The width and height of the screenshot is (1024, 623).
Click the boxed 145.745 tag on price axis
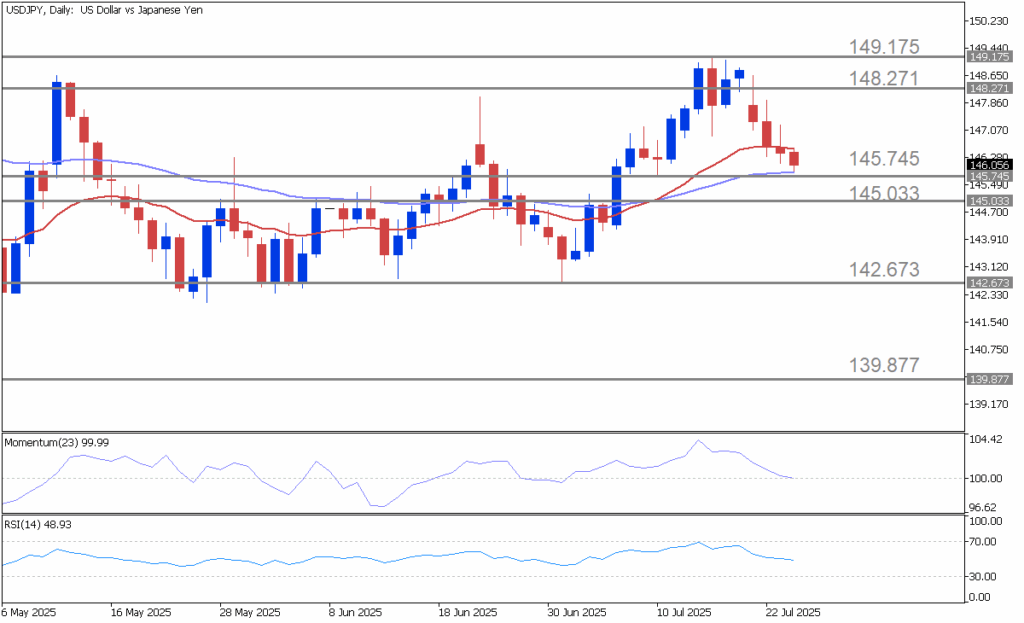pyautogui.click(x=989, y=176)
